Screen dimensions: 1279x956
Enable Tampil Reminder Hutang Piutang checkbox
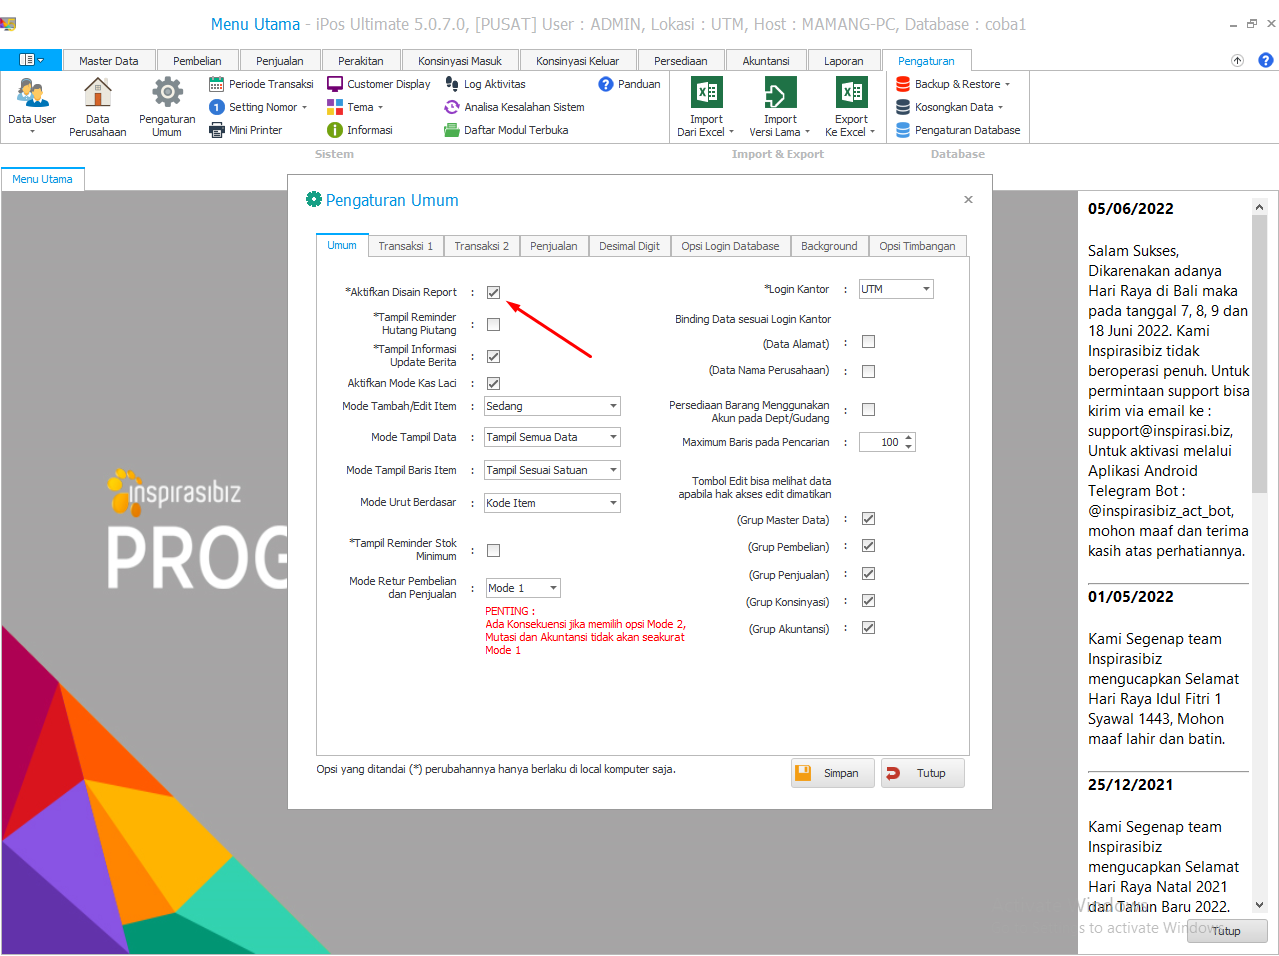click(x=493, y=324)
